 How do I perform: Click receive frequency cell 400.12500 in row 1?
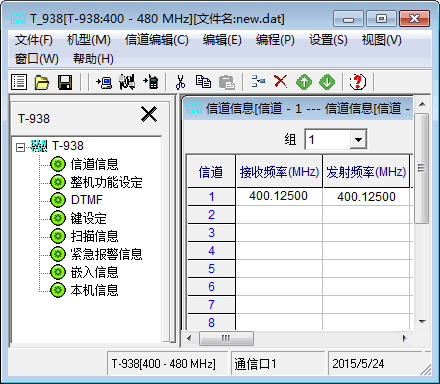pos(279,196)
